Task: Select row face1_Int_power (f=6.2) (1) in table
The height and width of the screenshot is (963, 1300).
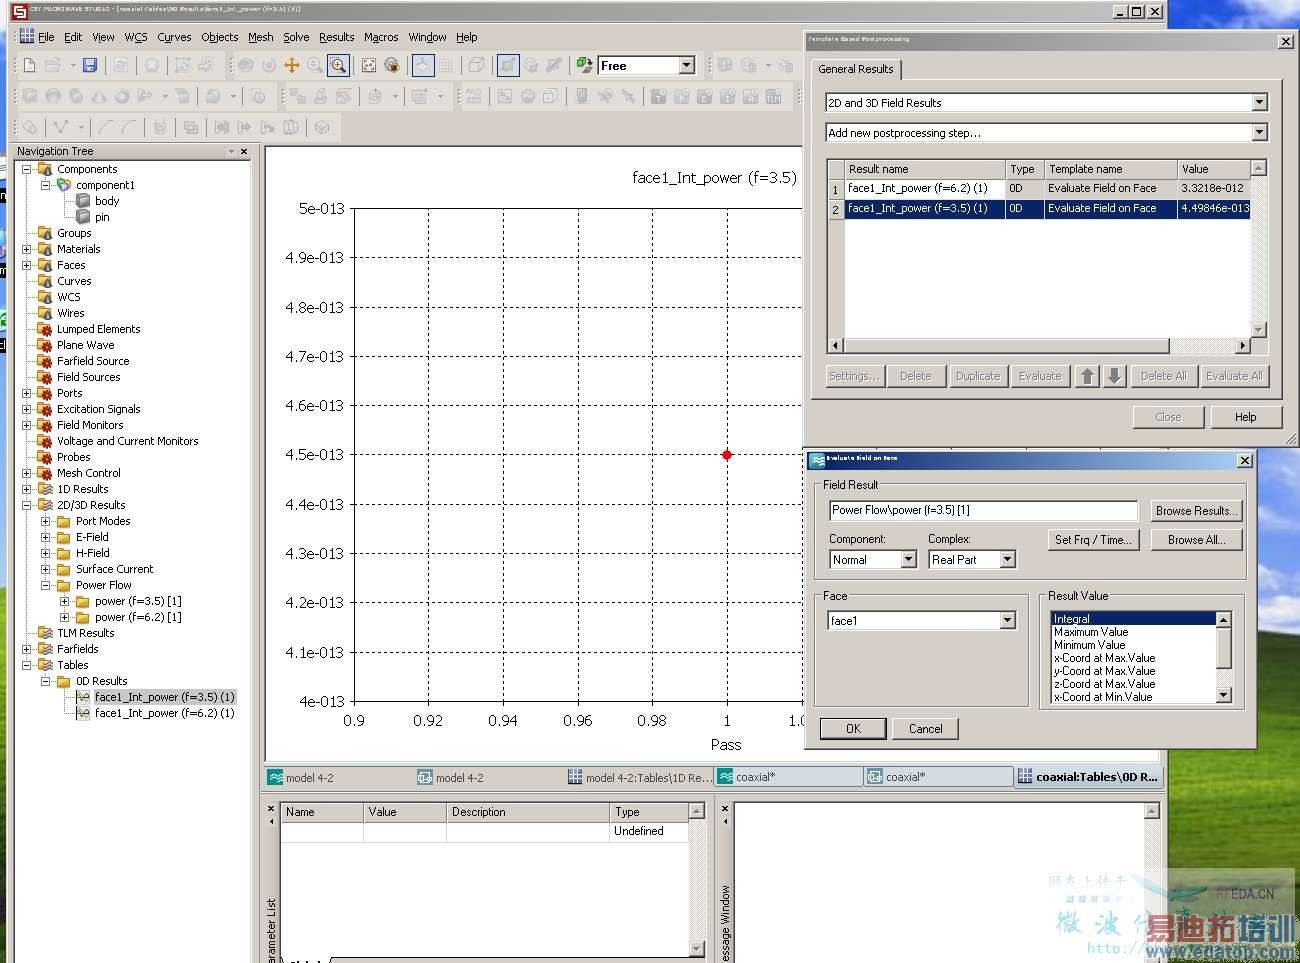Action: pos(1039,188)
